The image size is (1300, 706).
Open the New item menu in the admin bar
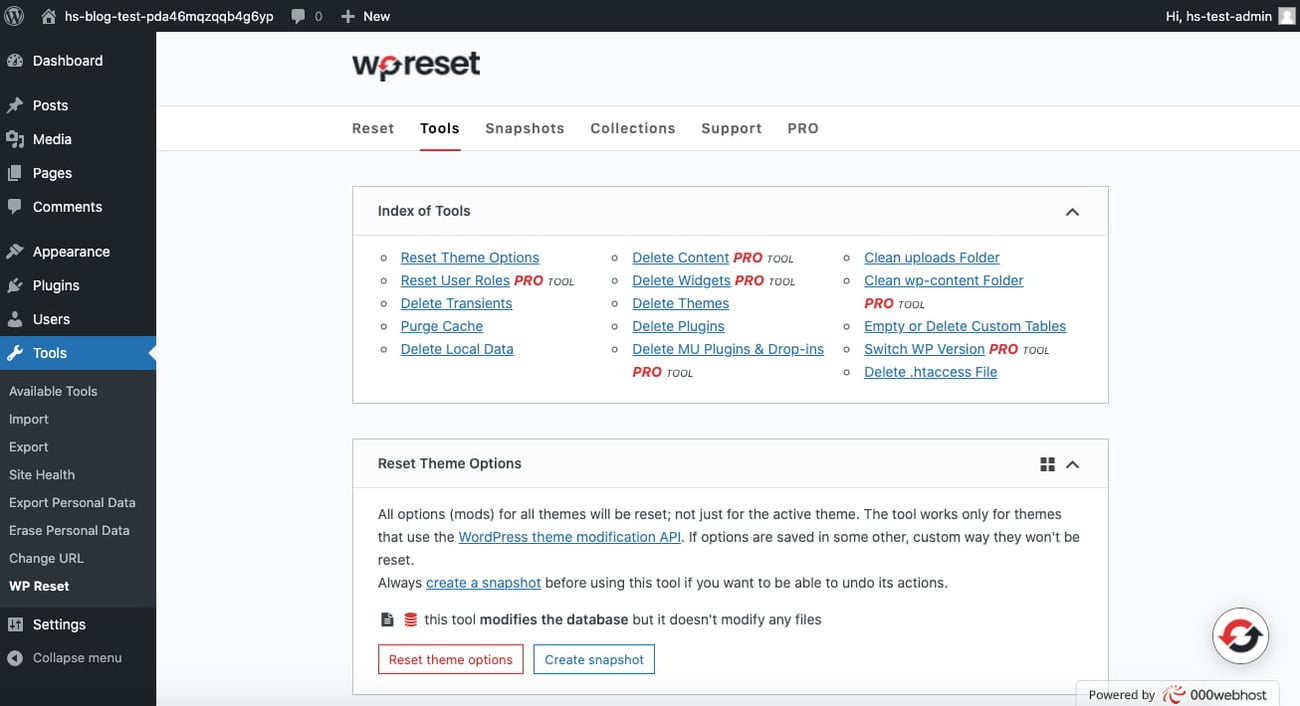click(365, 15)
